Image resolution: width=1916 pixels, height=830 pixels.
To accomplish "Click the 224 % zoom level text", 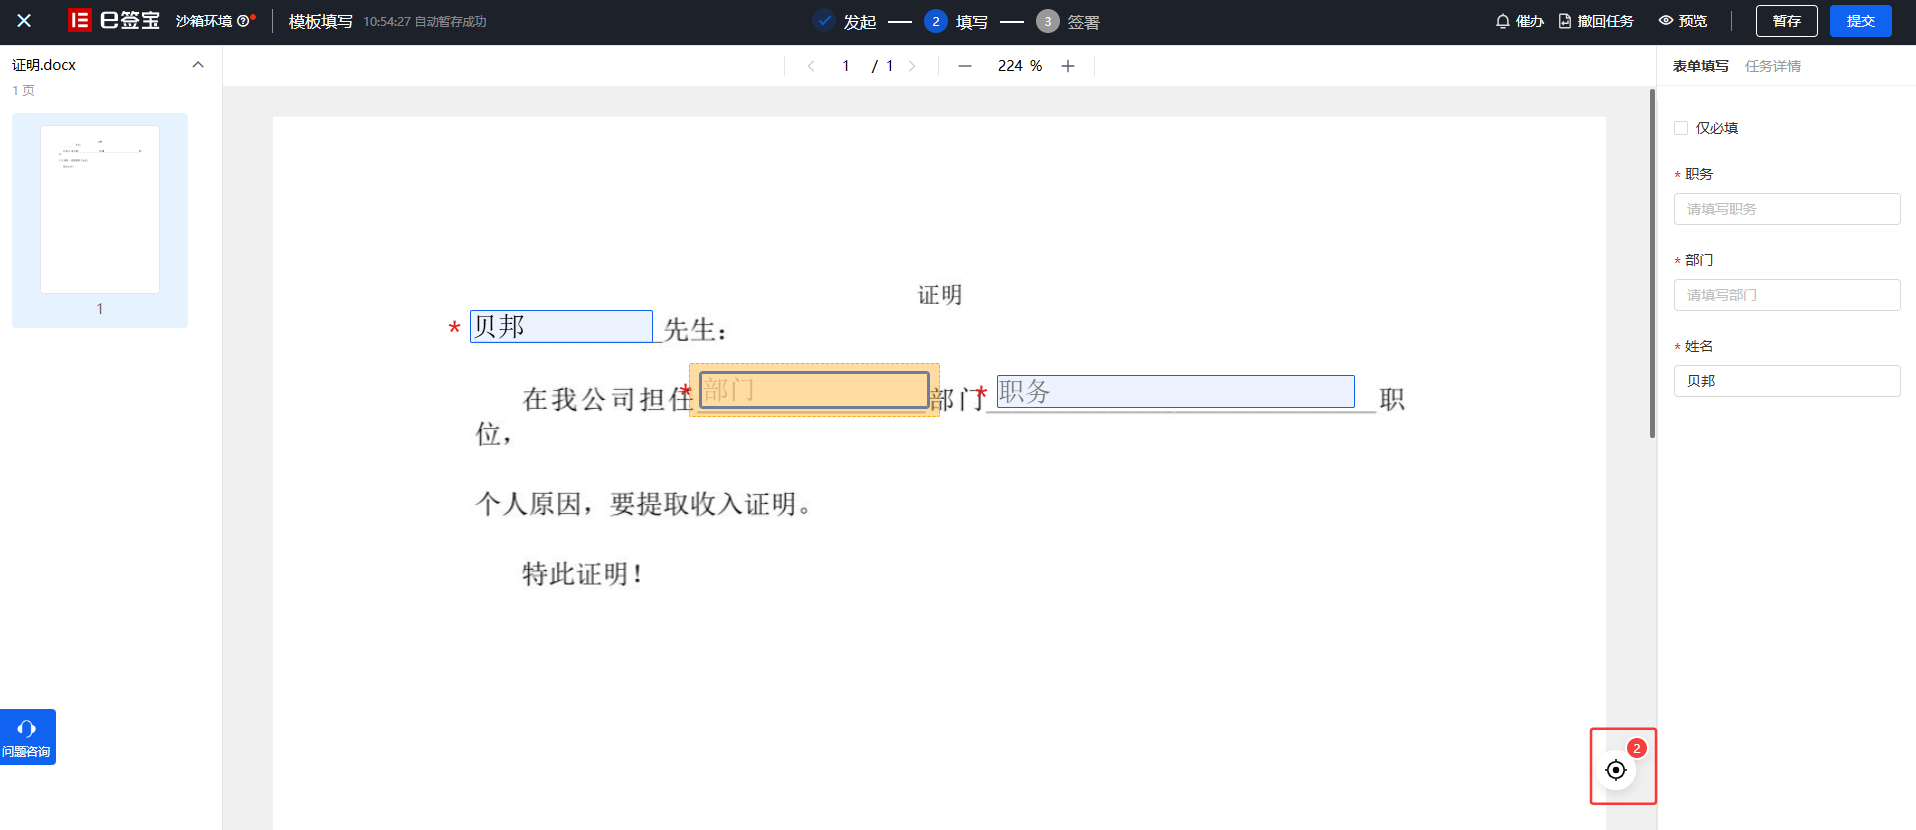I will 1020,66.
